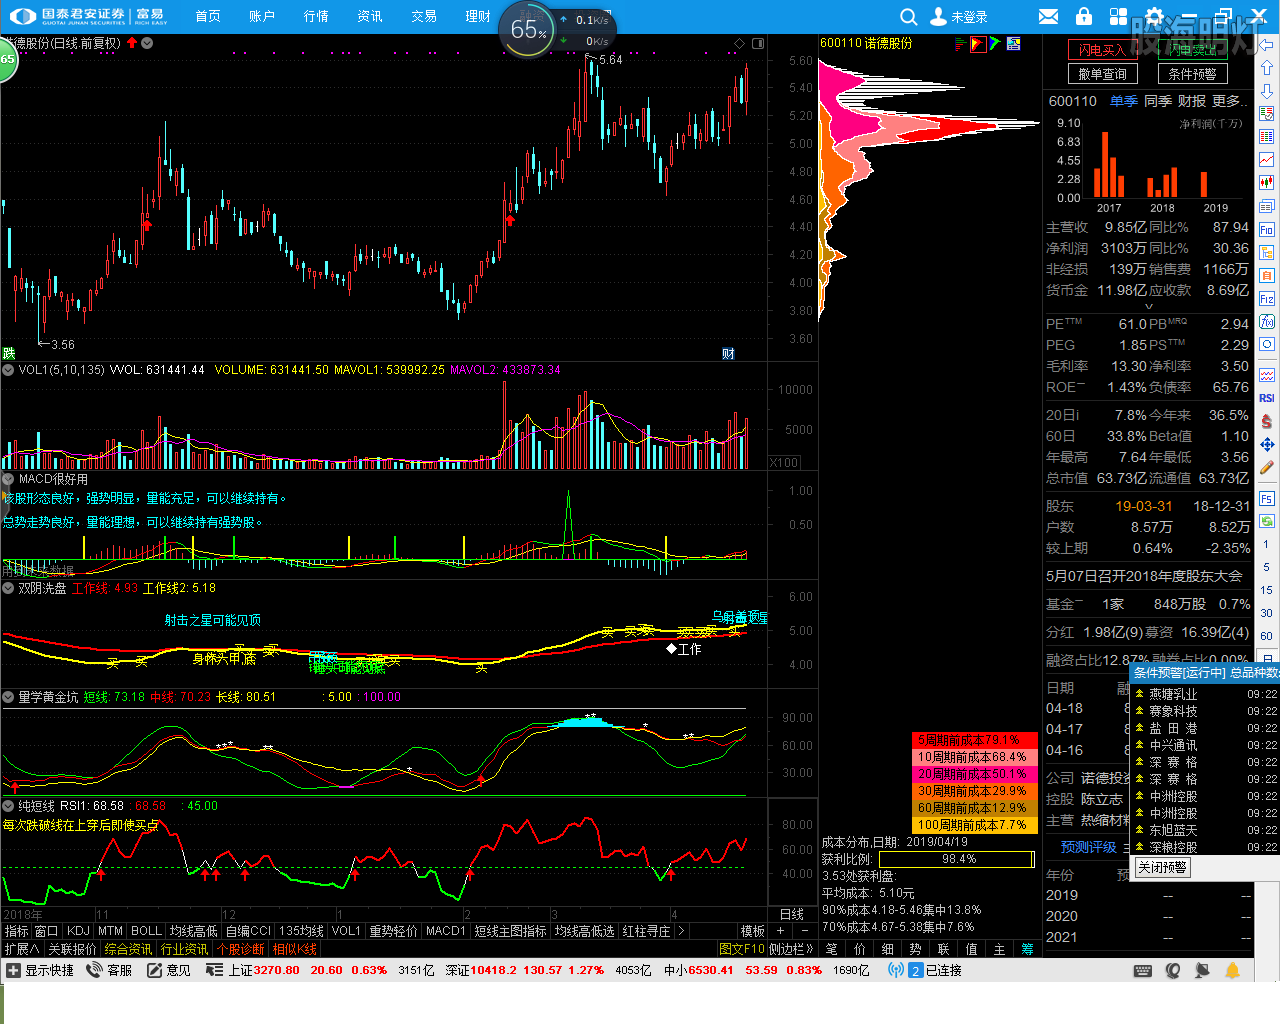1280x1024 pixels.
Task: Expand the MACD很好用 indicator dropdown arrow
Action: click(x=8, y=479)
